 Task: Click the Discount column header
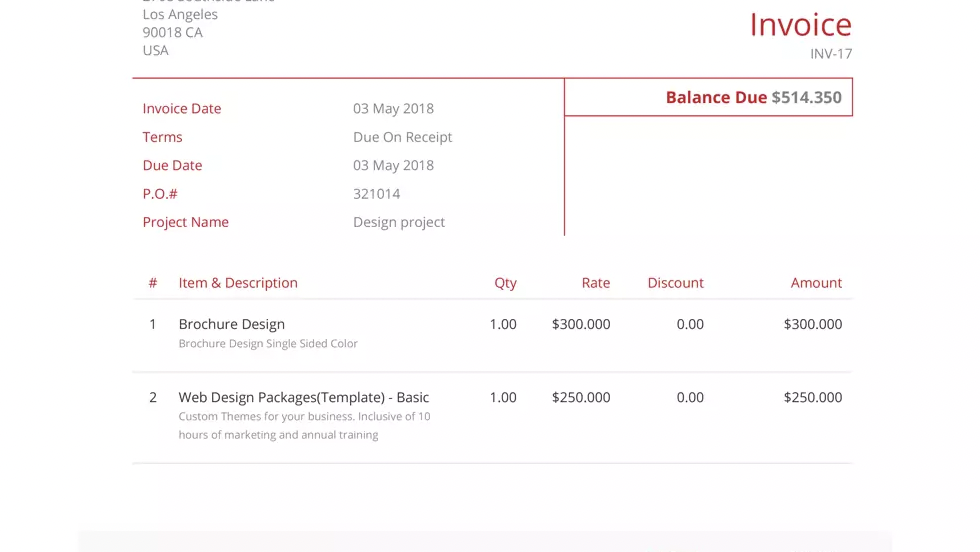(675, 283)
